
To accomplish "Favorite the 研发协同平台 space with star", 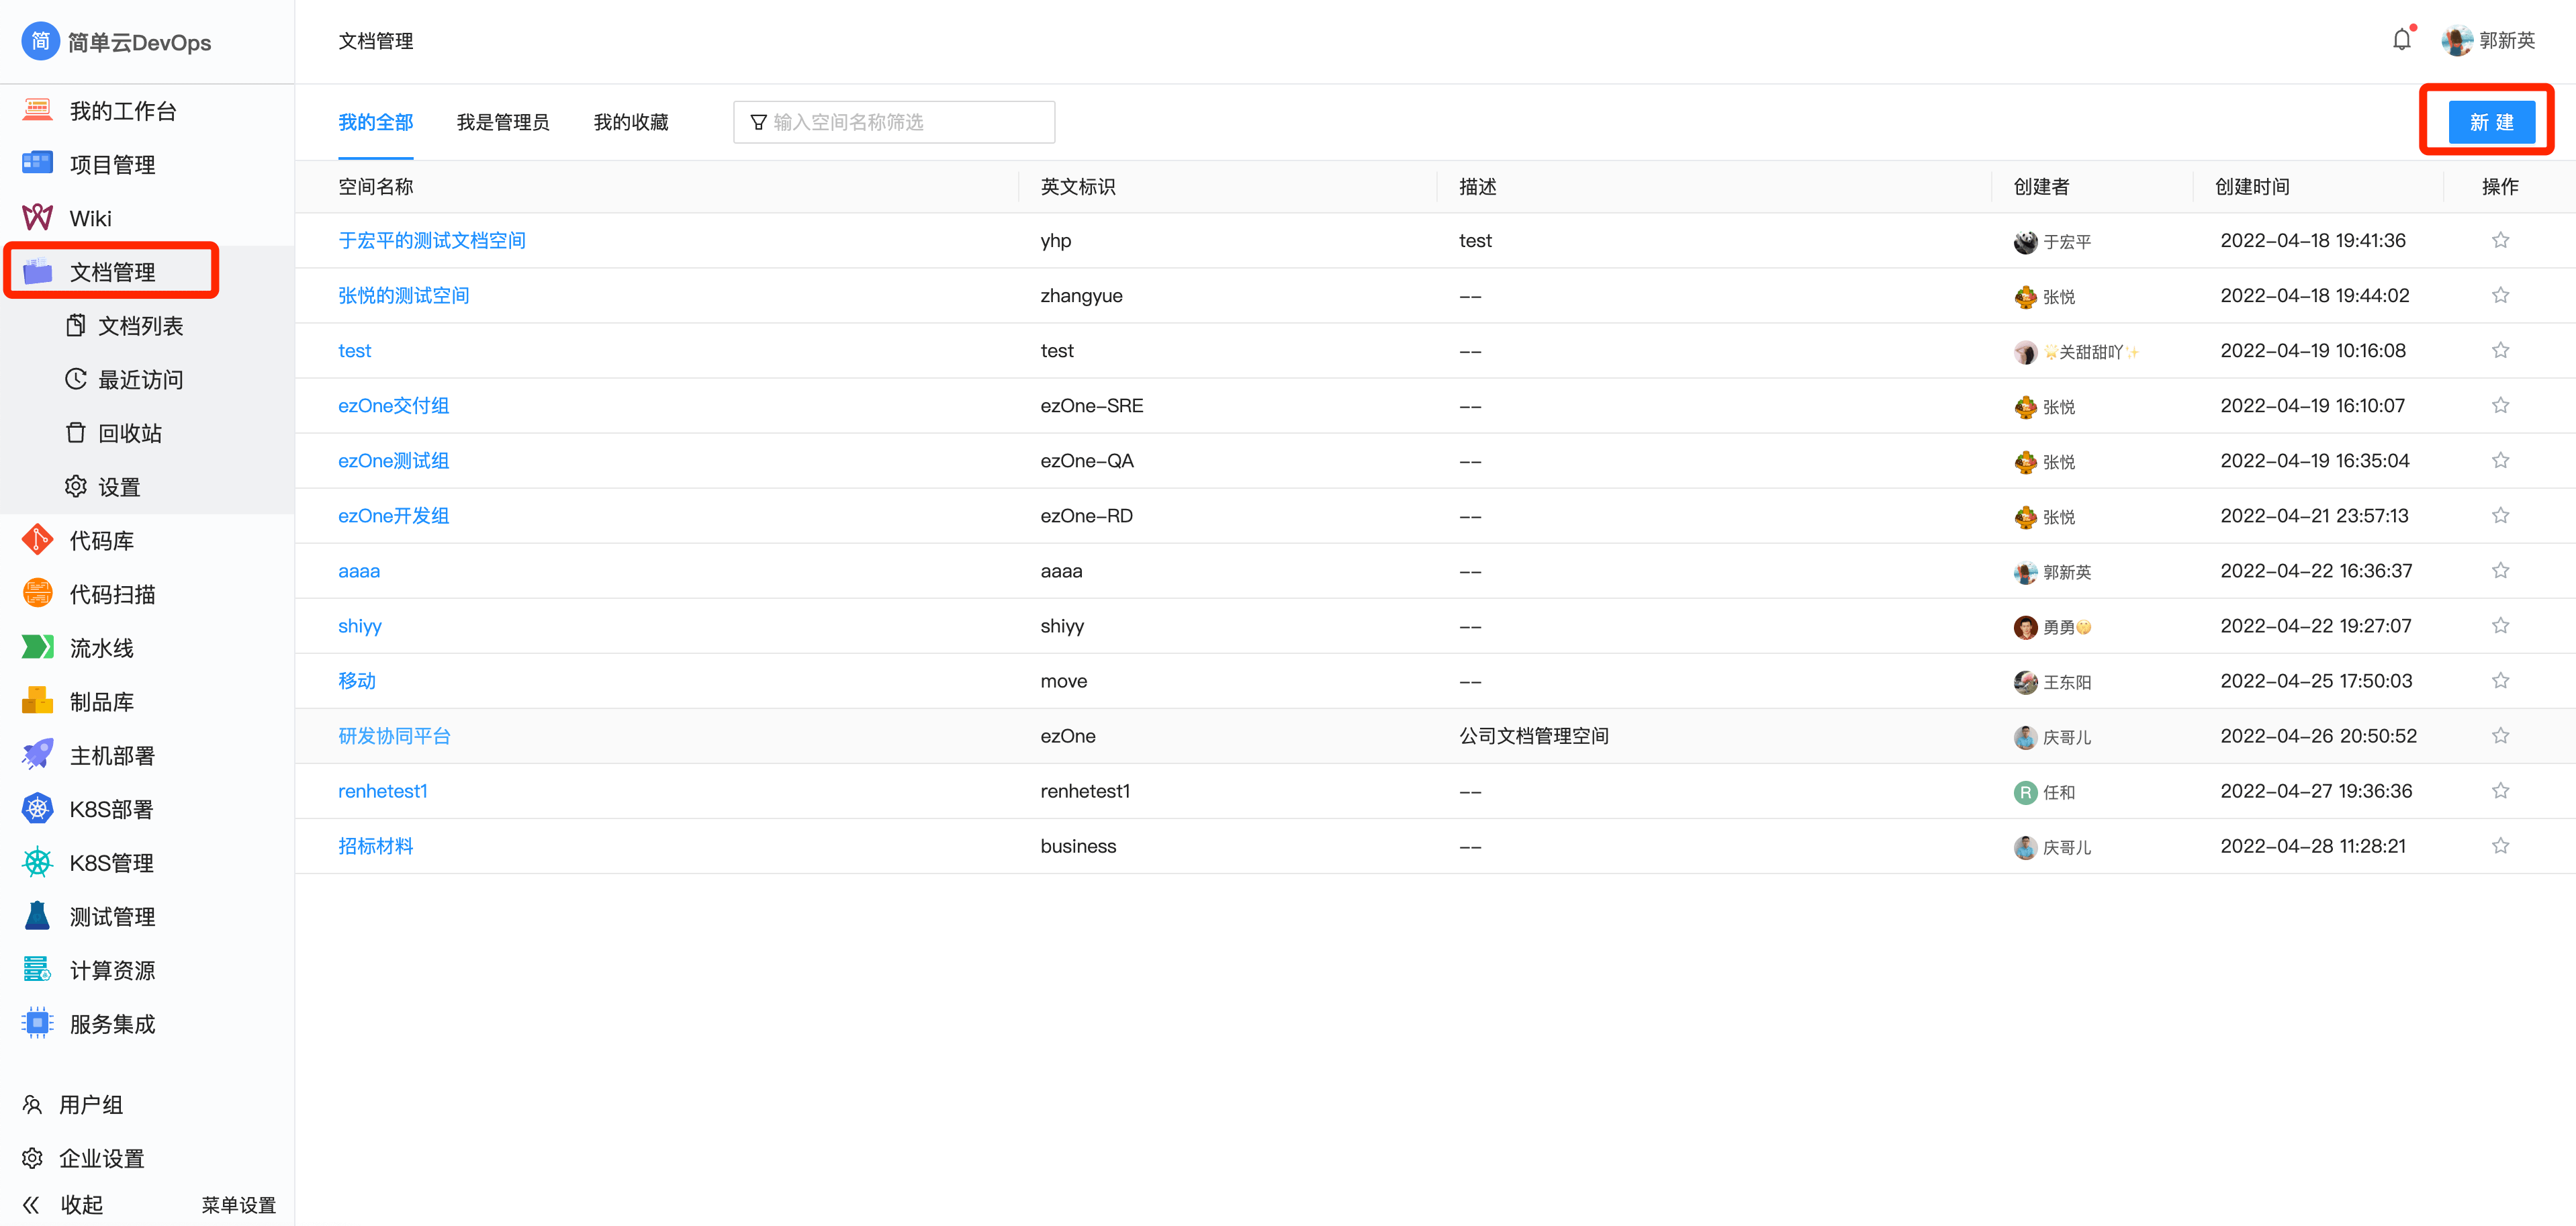I will [x=2499, y=736].
